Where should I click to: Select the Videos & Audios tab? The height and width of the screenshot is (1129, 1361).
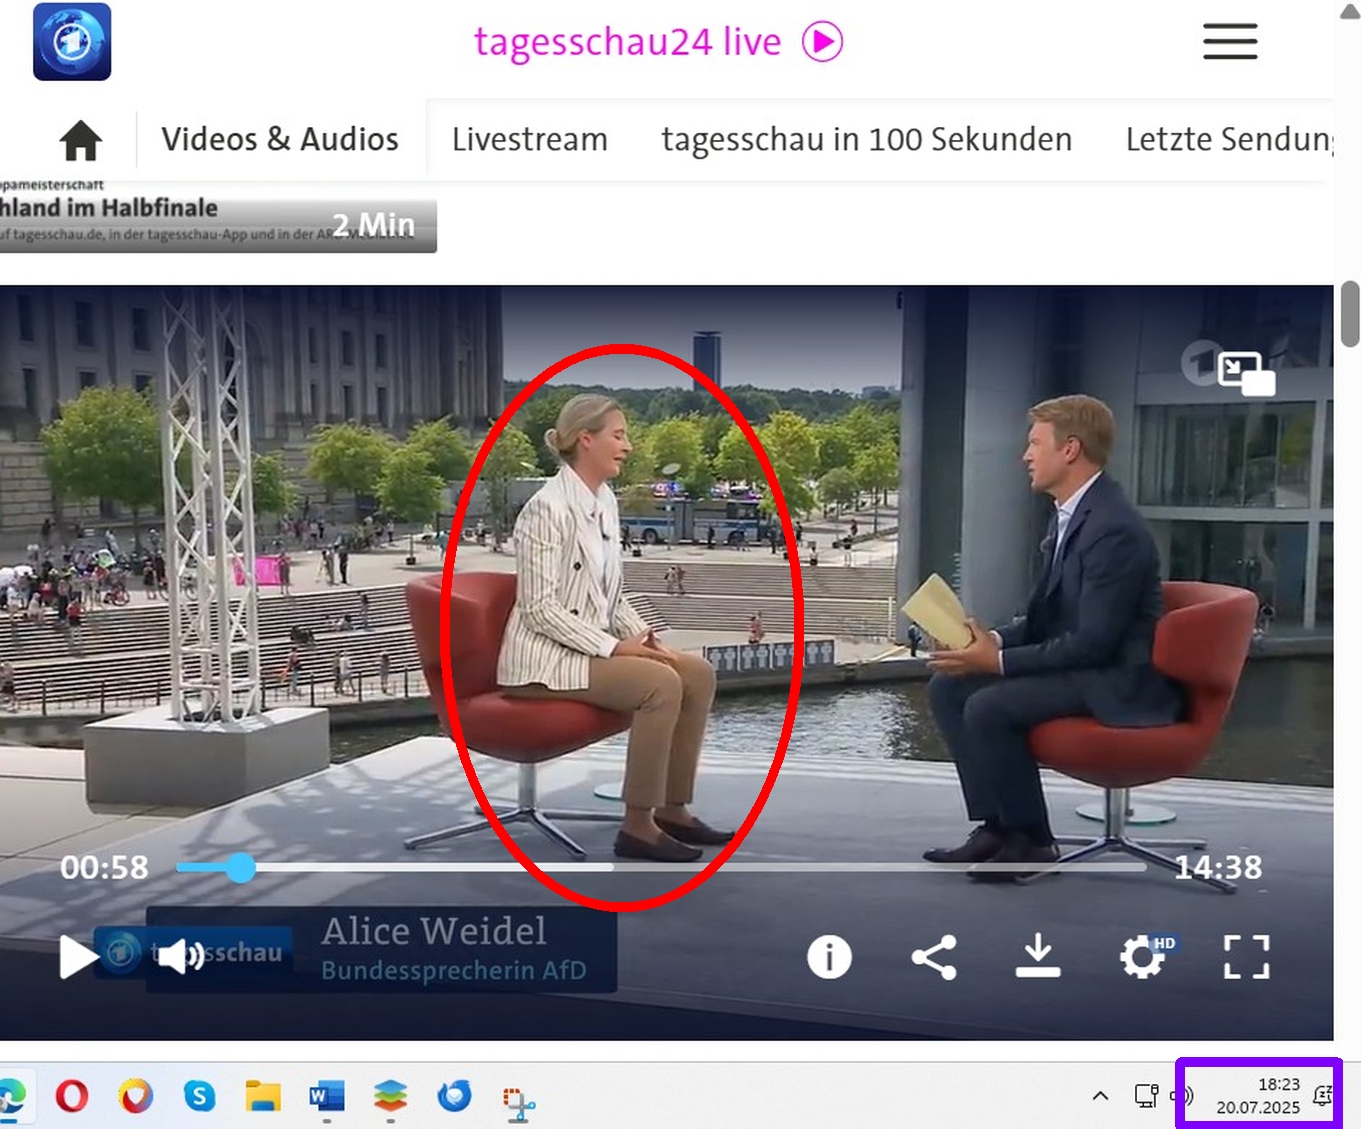pos(280,140)
